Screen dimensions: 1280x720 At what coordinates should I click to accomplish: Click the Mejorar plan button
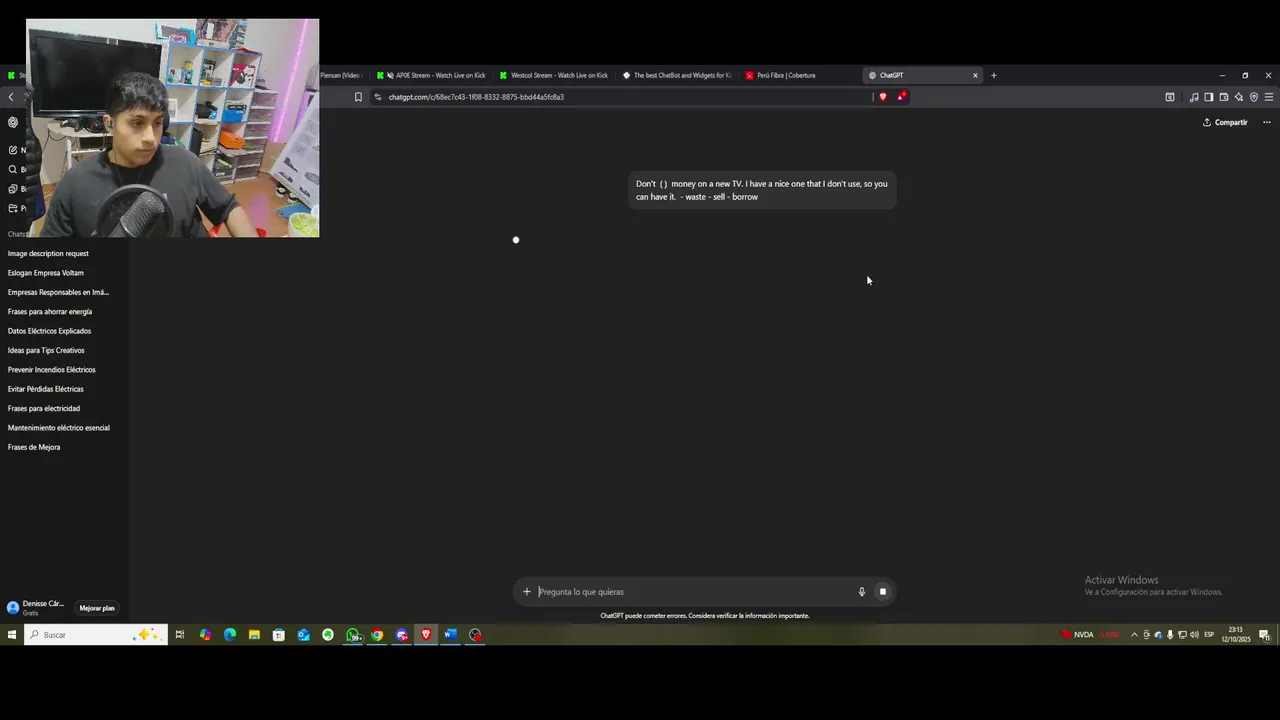[x=97, y=608]
